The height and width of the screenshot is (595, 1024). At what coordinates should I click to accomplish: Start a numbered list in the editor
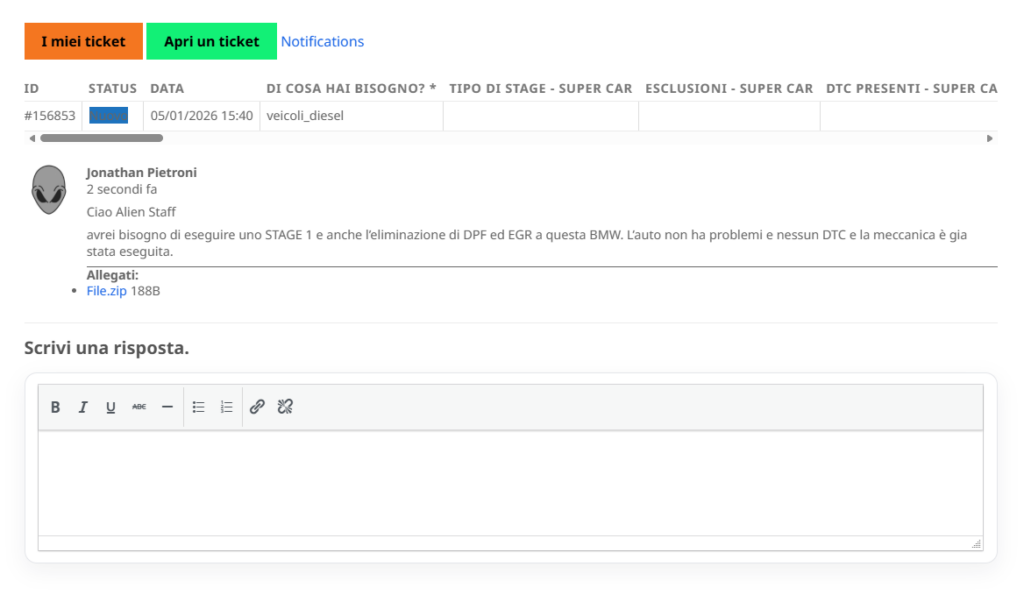(x=227, y=407)
